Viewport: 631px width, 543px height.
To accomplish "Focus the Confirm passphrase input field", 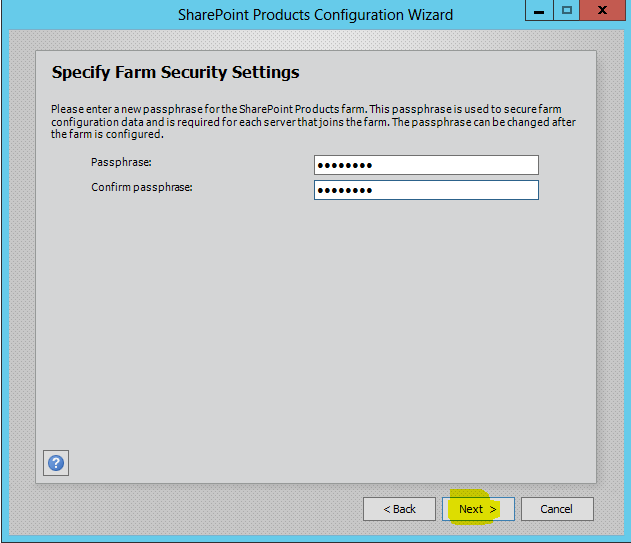I will click(426, 190).
